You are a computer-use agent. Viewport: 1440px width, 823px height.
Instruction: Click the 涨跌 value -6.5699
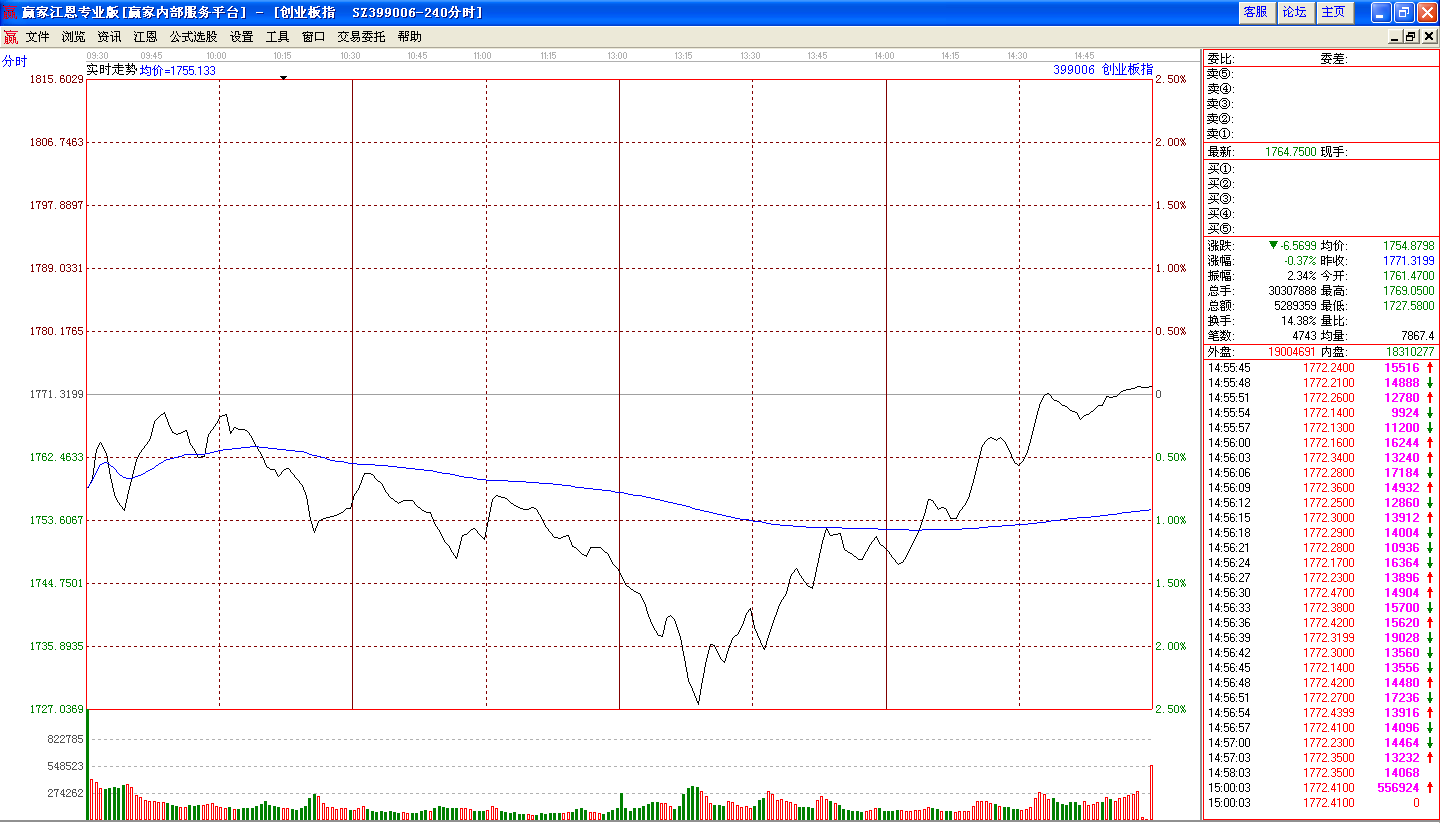tap(1299, 245)
